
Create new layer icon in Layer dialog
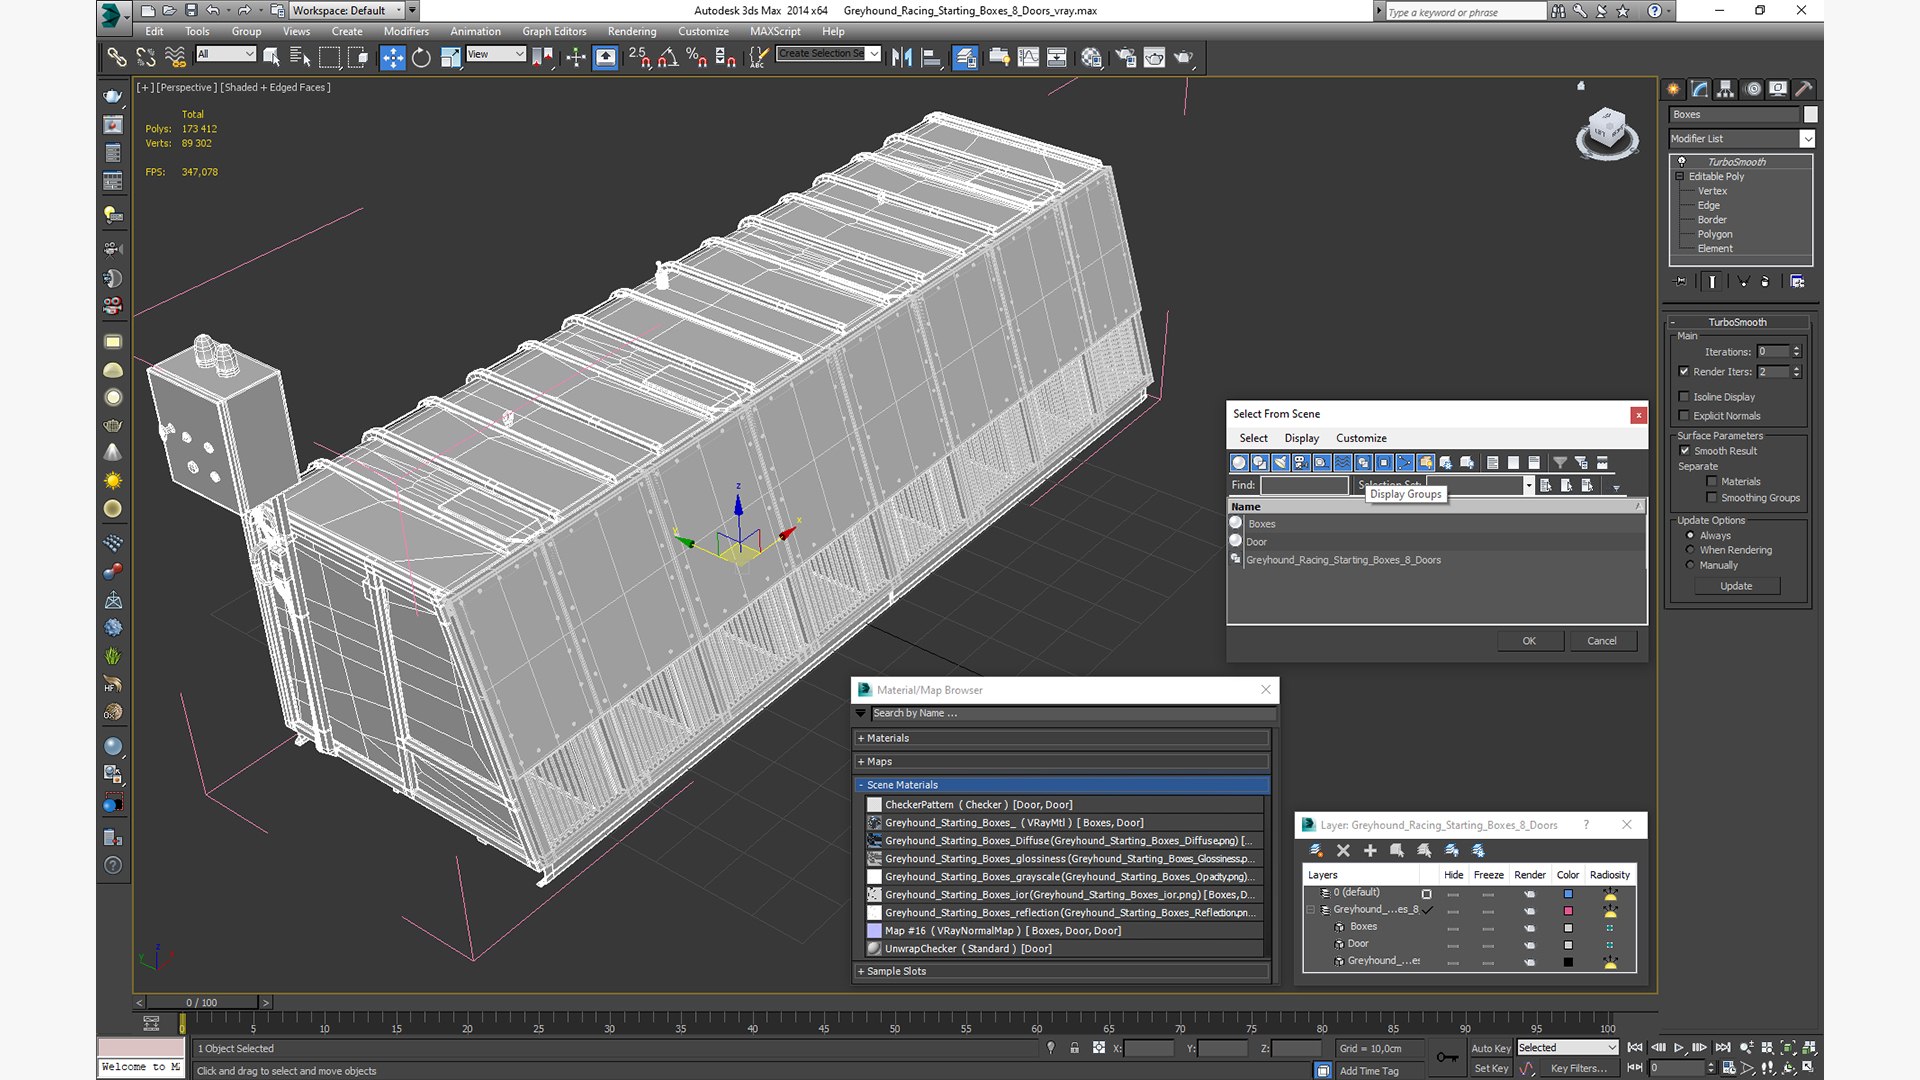point(1316,851)
